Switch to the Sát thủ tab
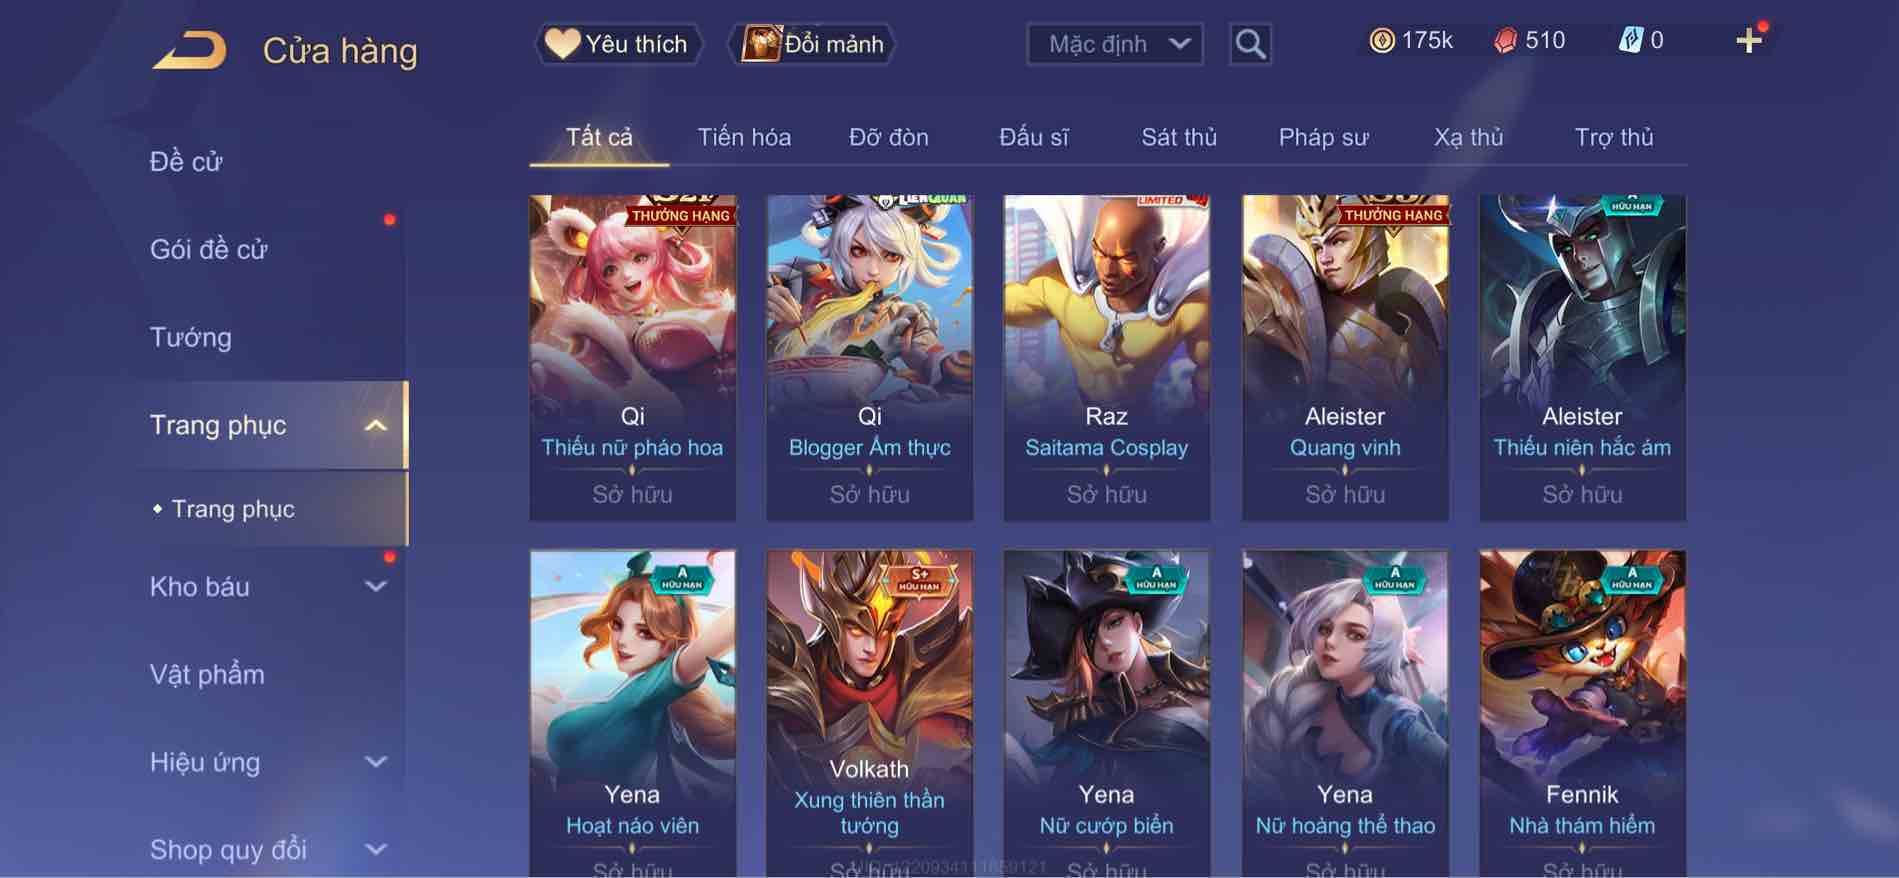Image resolution: width=1899 pixels, height=878 pixels. pos(1179,137)
